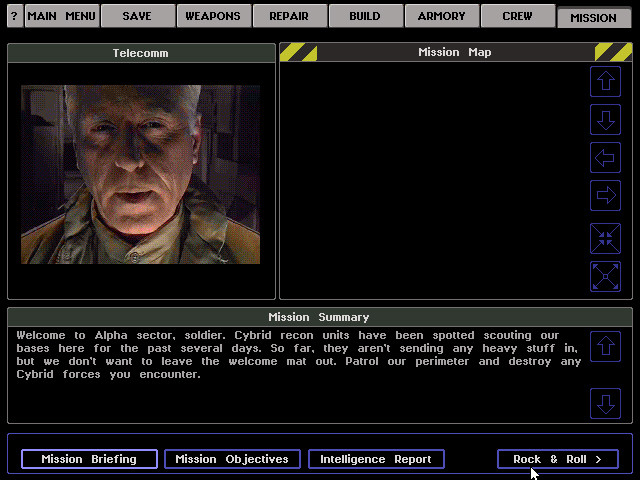This screenshot has width=640, height=480.
Task: Switch to the Repair tab
Action: coord(289,16)
